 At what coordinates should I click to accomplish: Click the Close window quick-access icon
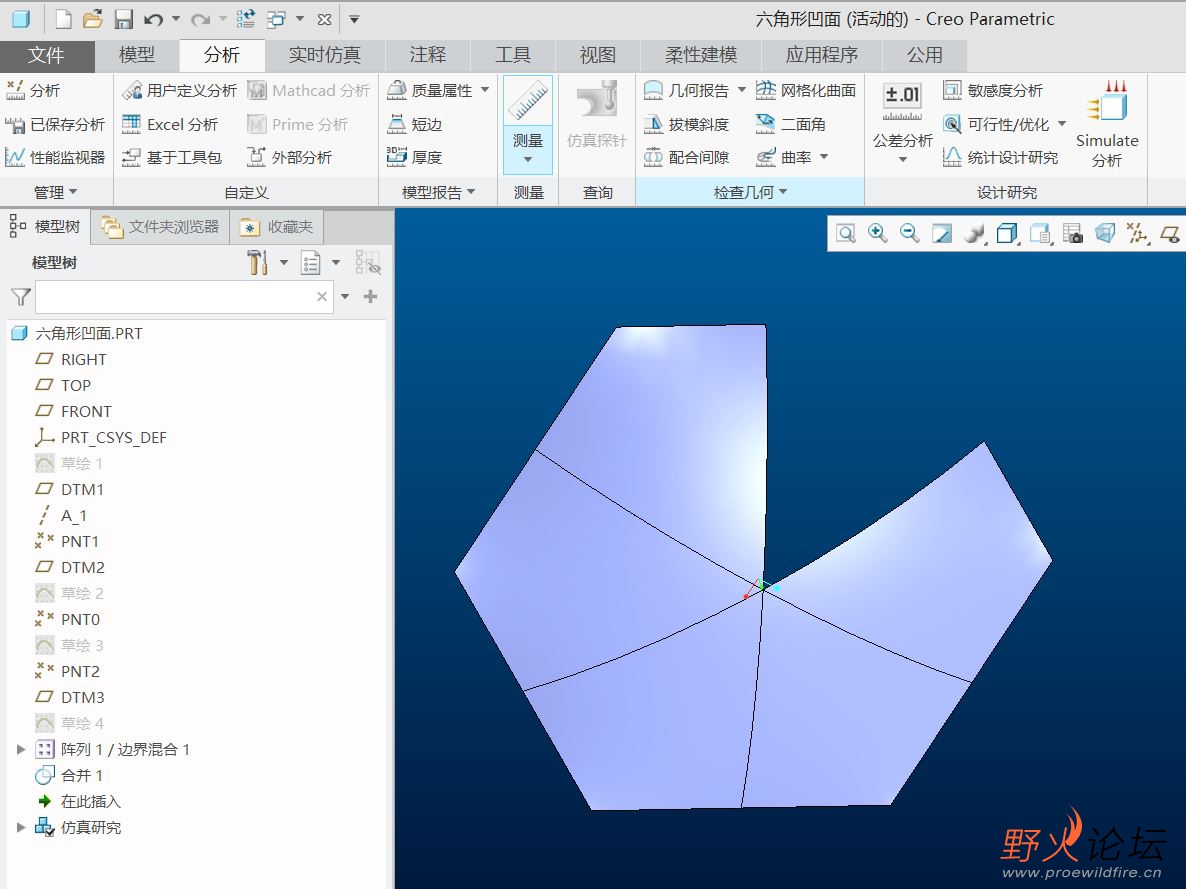pyautogui.click(x=324, y=20)
